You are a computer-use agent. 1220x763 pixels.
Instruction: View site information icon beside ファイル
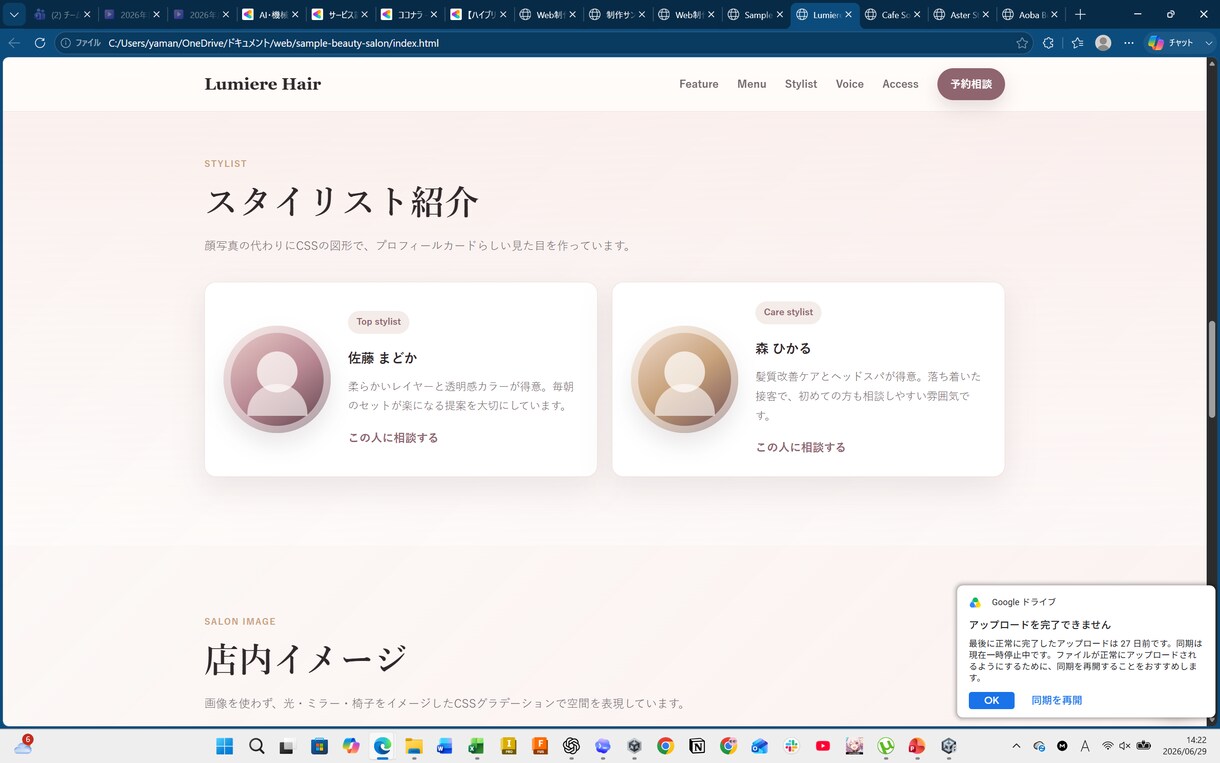click(66, 43)
